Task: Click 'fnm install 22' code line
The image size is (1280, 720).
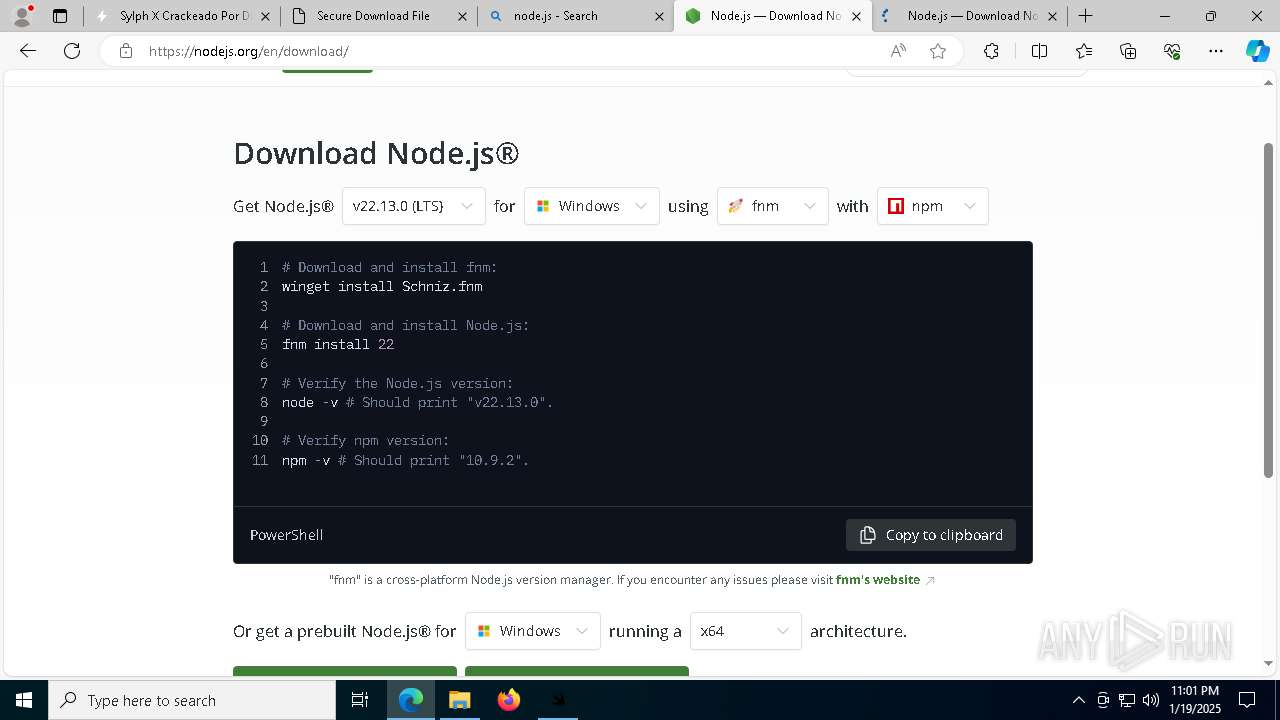Action: click(x=338, y=345)
